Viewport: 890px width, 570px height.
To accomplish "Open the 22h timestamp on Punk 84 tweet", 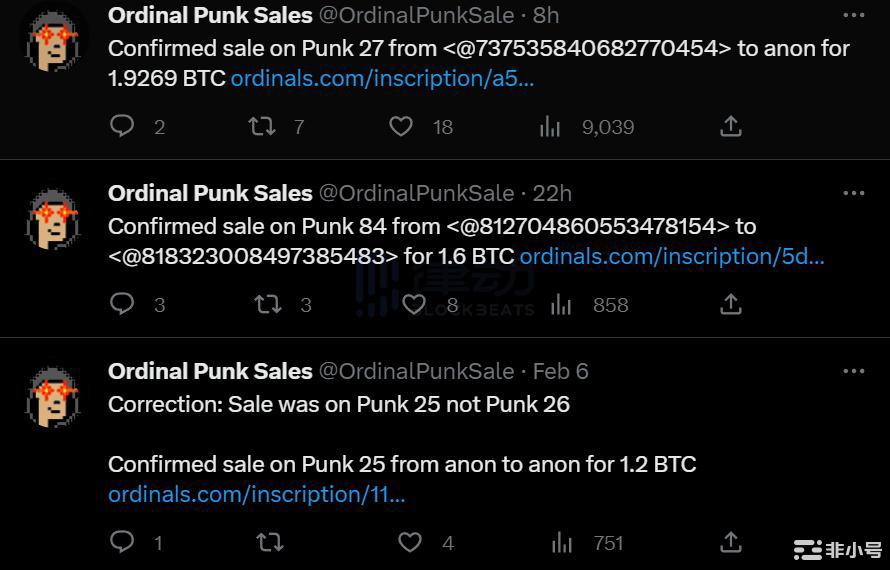I will coord(553,193).
